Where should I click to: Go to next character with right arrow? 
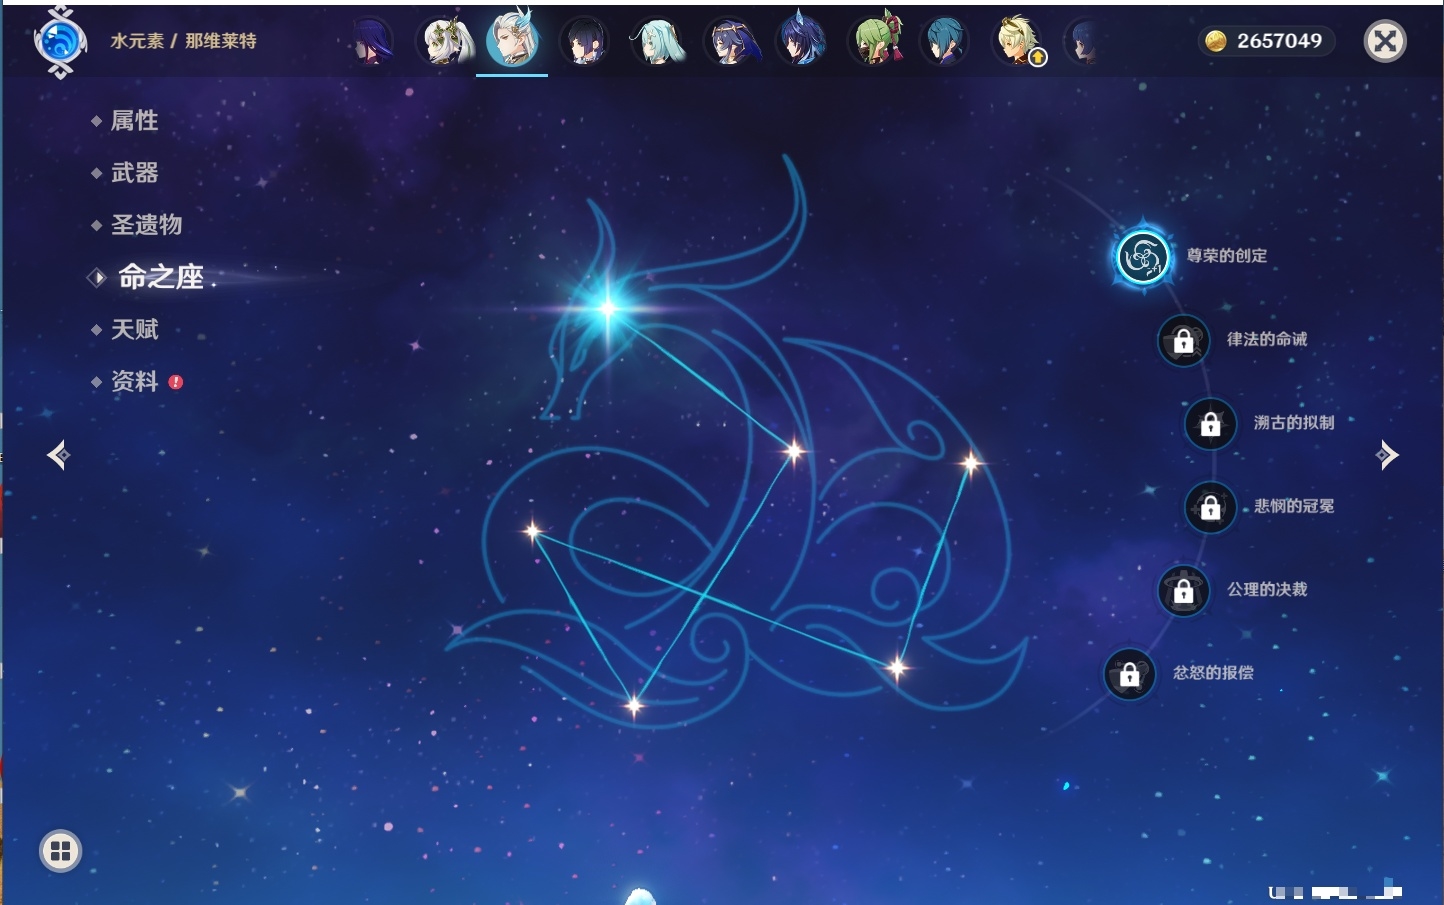[1387, 455]
